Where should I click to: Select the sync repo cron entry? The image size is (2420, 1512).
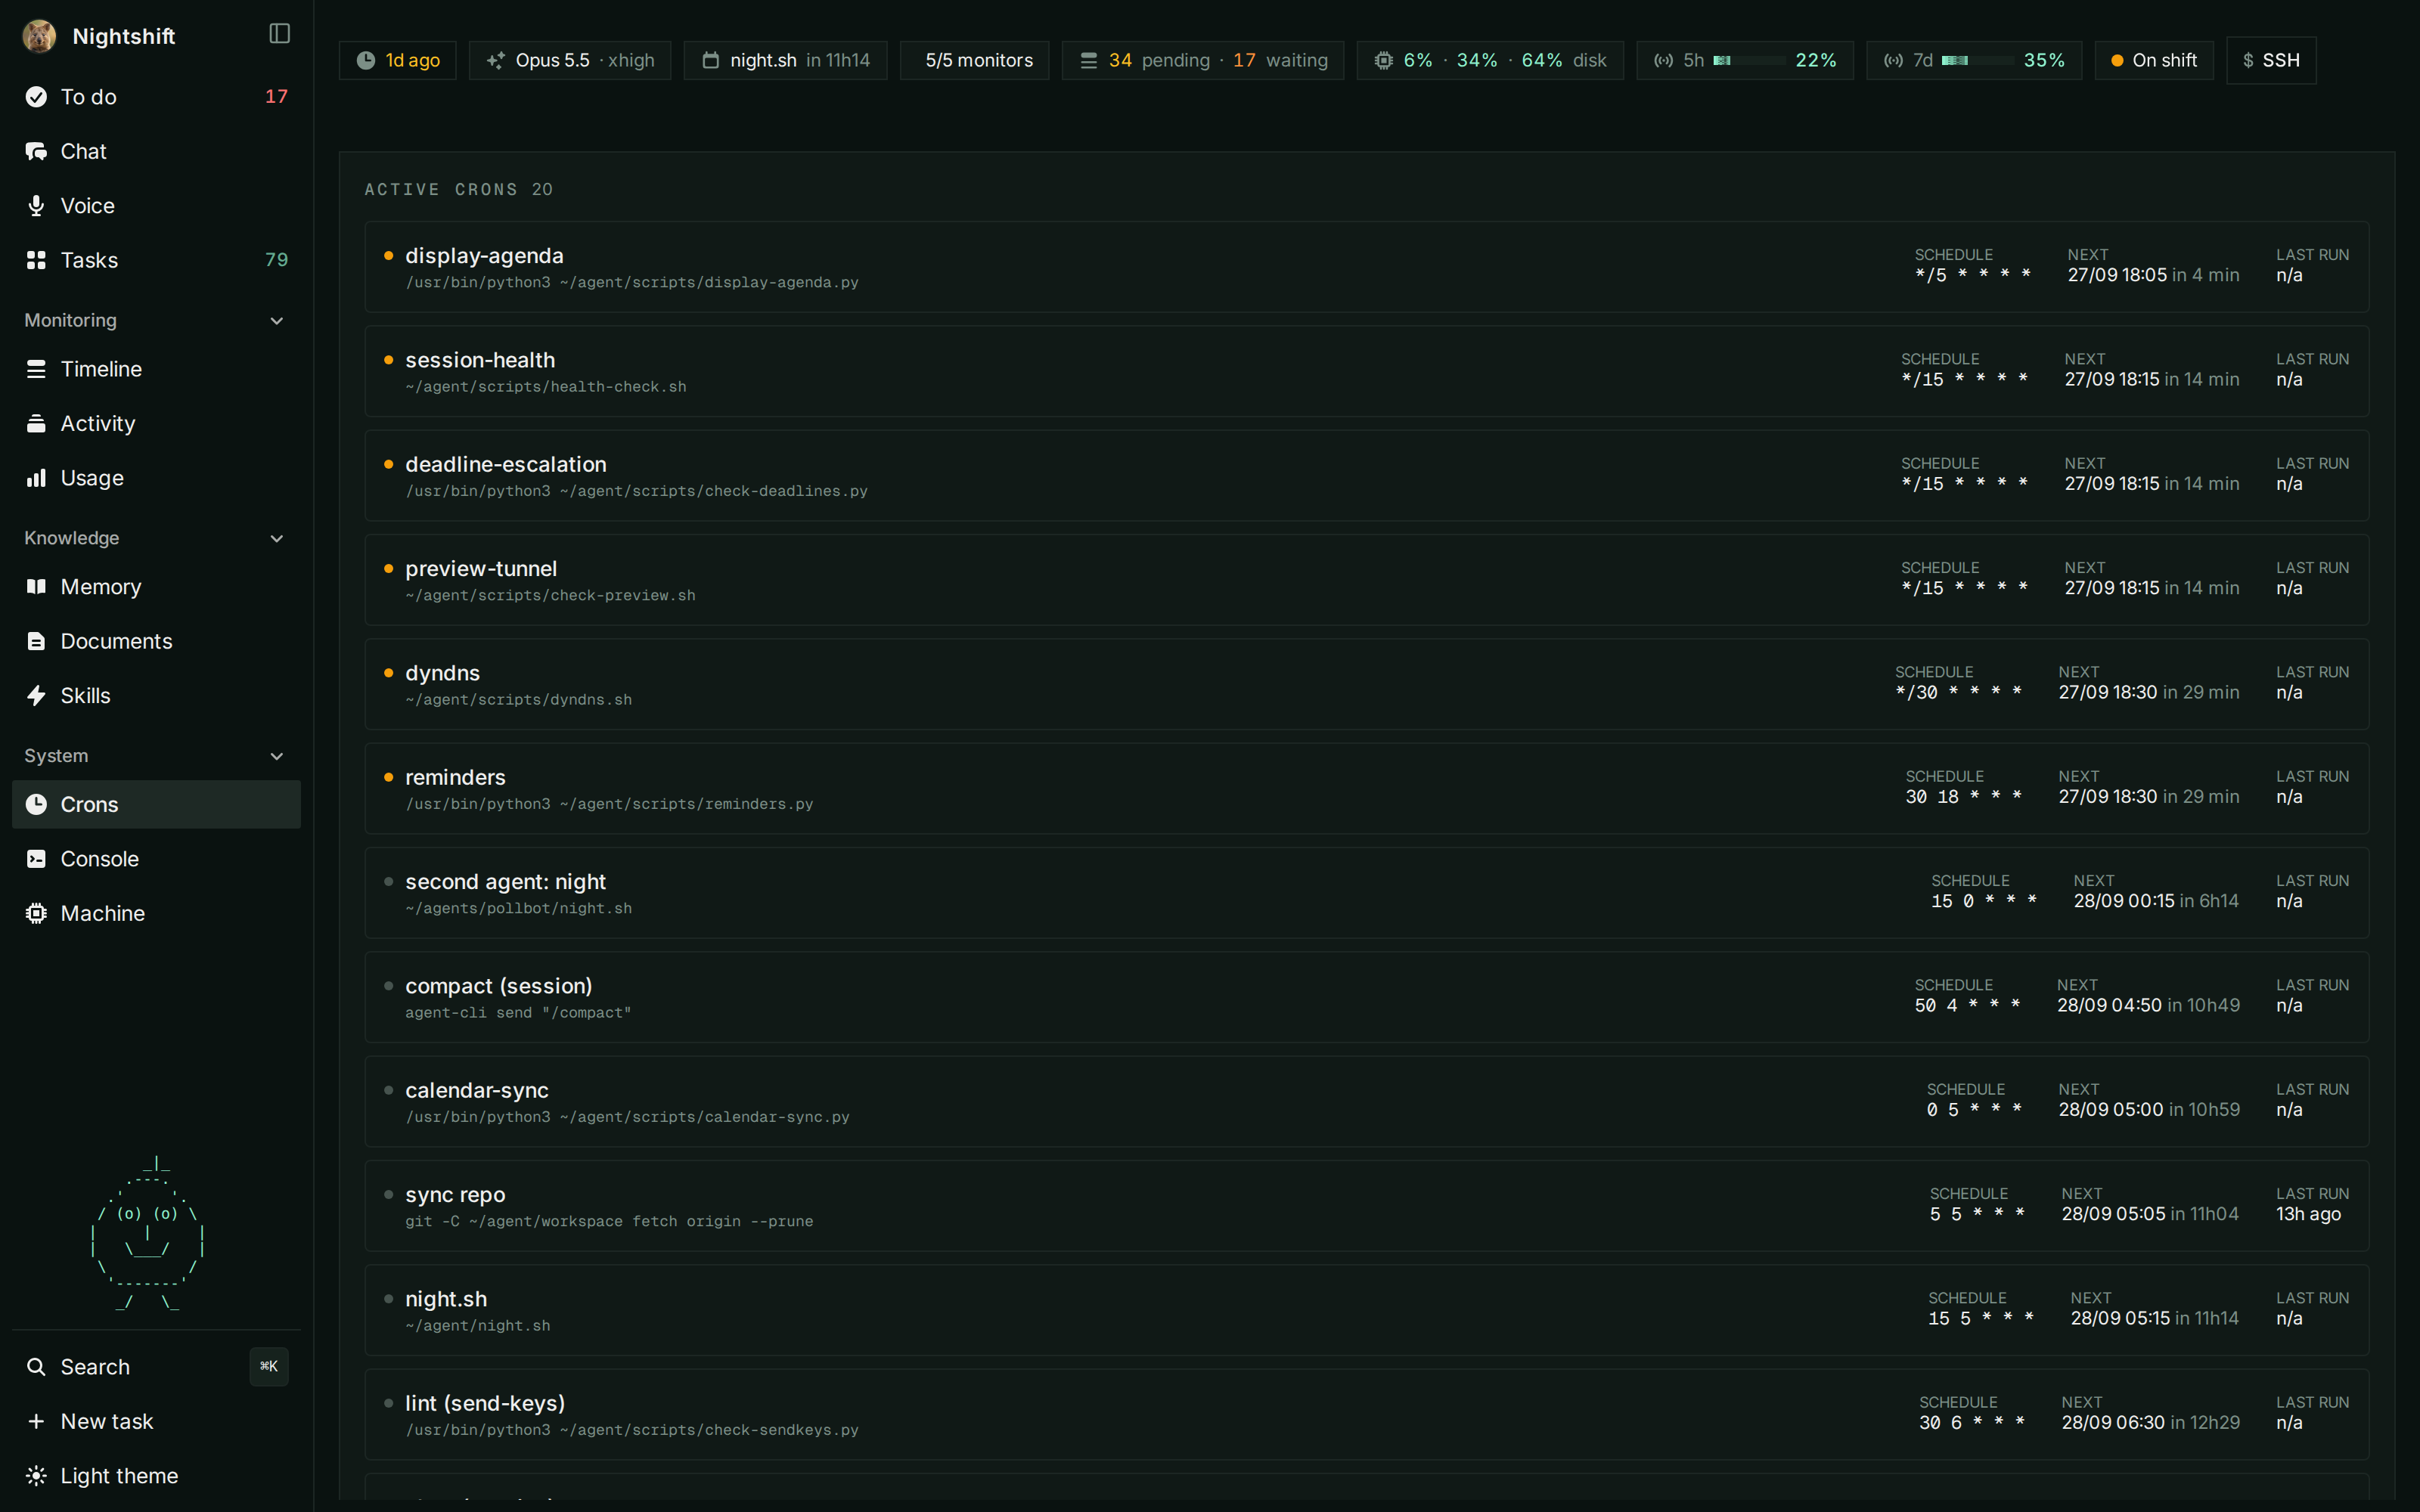click(1366, 1206)
